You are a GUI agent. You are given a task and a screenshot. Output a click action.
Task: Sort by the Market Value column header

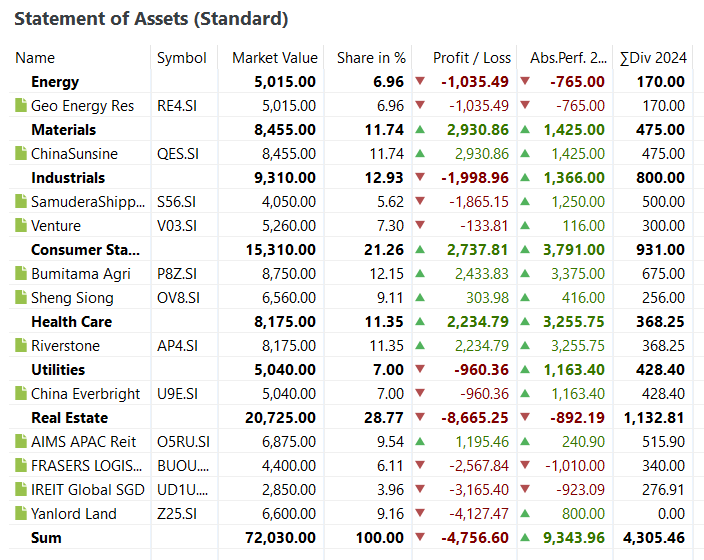(274, 58)
